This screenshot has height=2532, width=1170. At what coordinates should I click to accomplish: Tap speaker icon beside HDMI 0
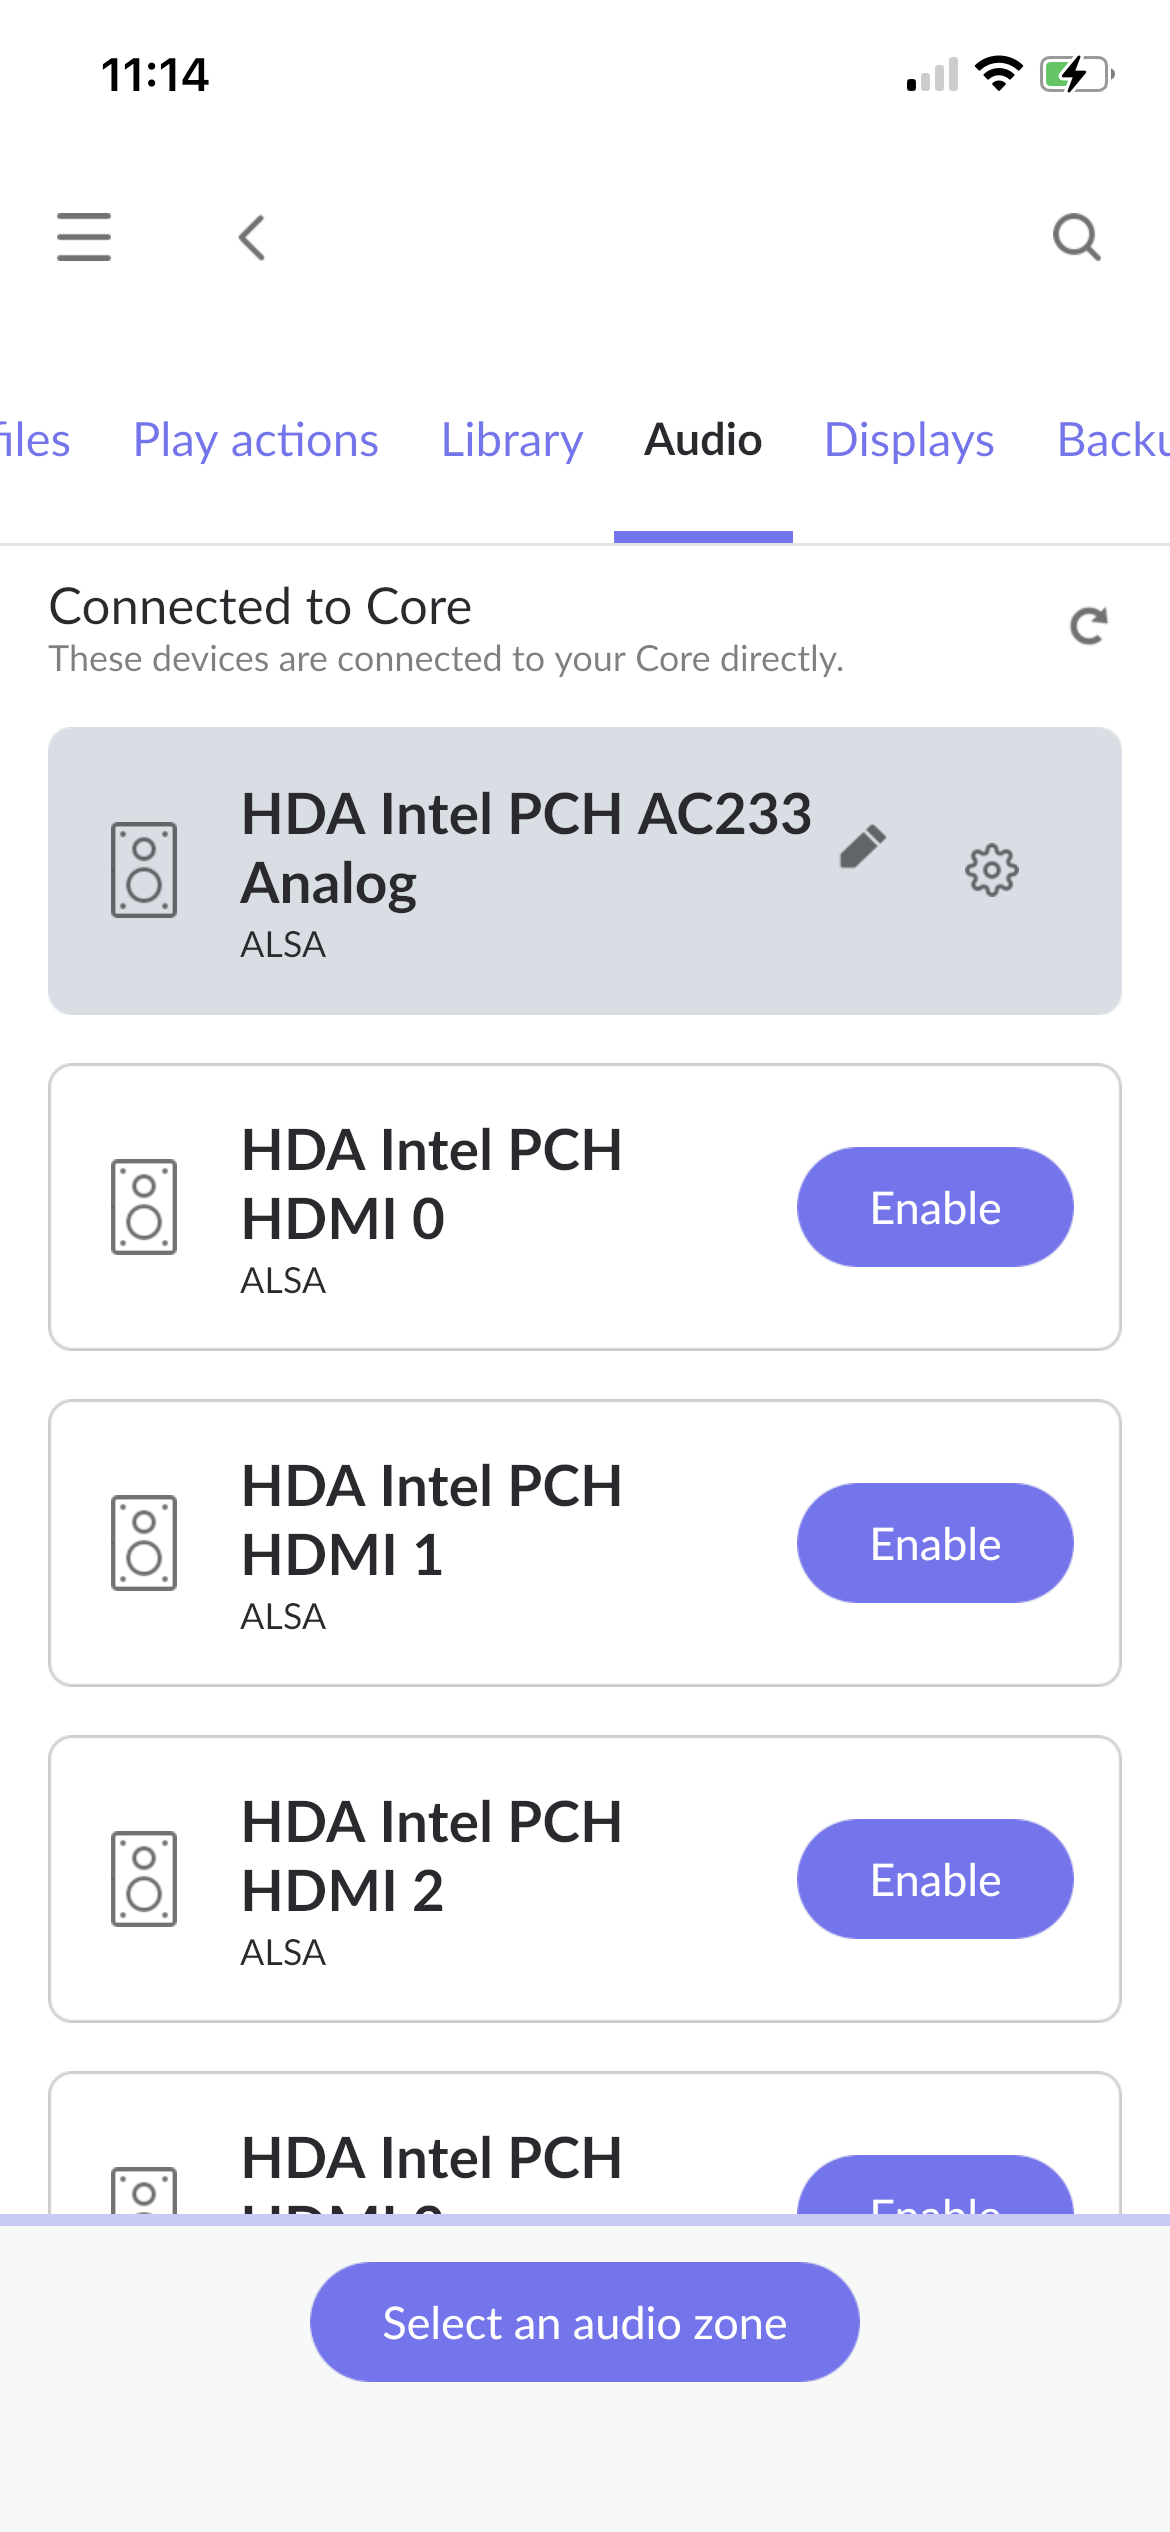tap(144, 1207)
